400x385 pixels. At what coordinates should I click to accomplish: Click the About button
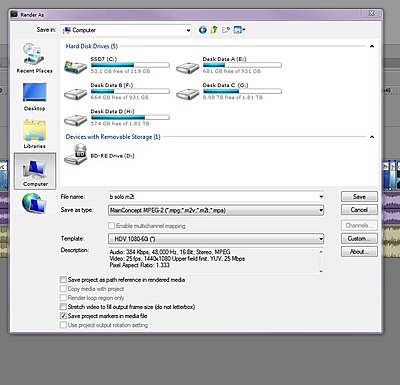point(359,252)
